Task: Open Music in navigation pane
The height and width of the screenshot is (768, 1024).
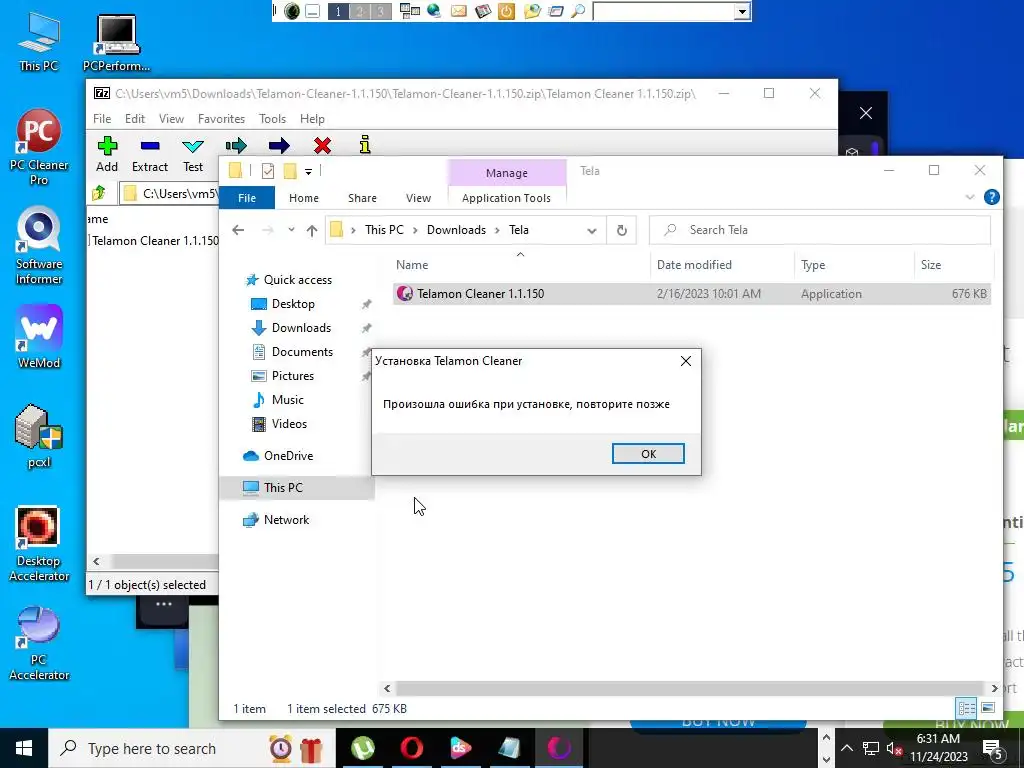Action: pyautogui.click(x=287, y=400)
